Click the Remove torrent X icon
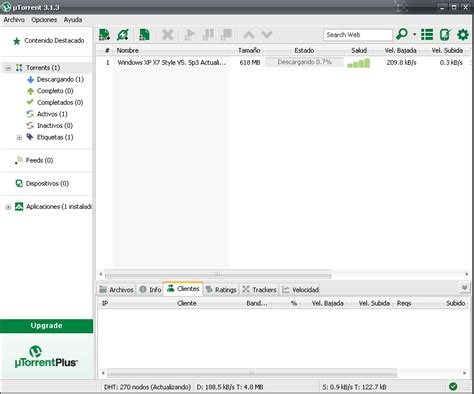 (168, 35)
